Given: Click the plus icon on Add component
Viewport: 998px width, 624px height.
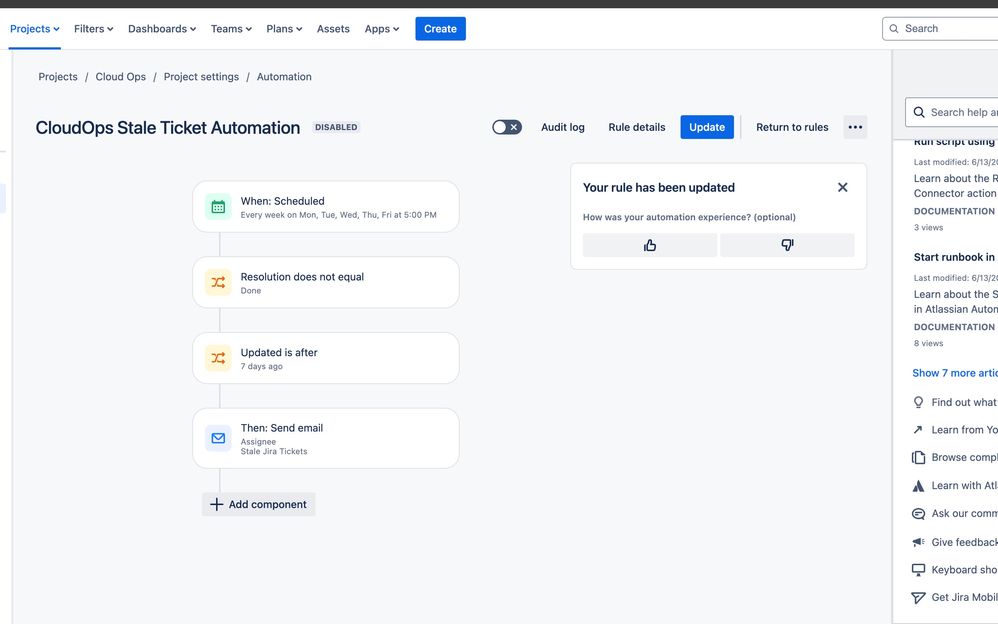Looking at the screenshot, I should coord(216,504).
